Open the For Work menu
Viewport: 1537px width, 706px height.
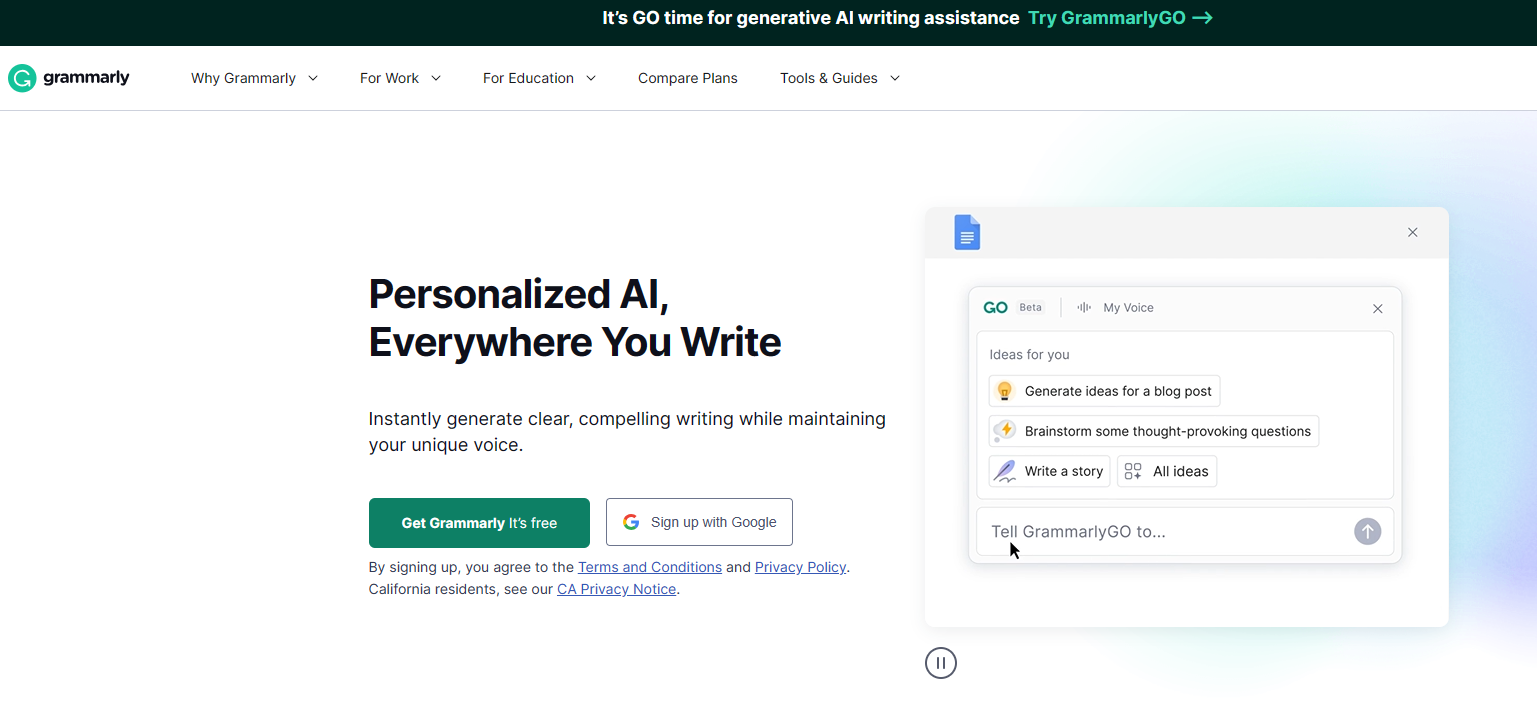(x=400, y=78)
